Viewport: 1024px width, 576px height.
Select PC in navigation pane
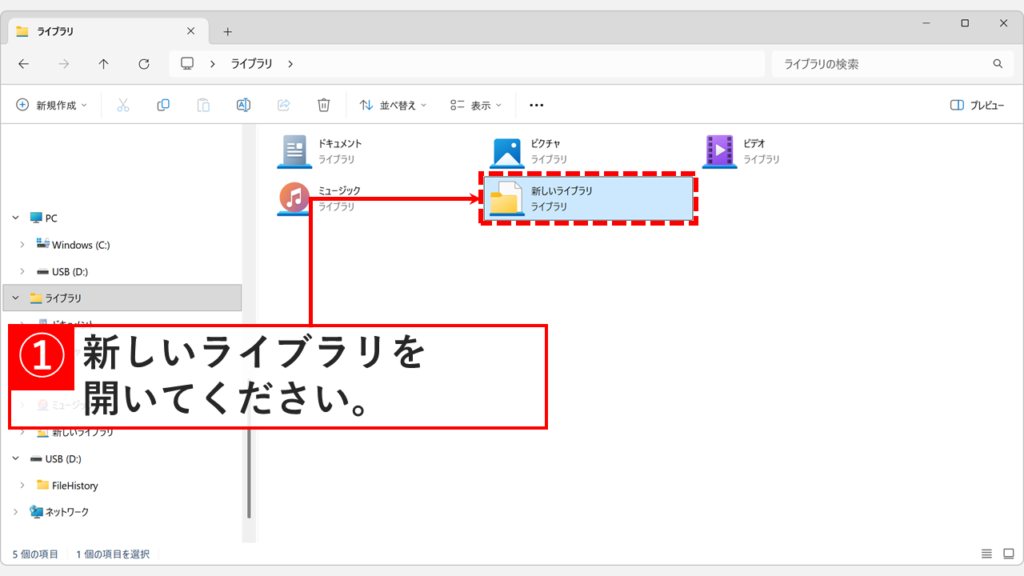click(x=44, y=218)
